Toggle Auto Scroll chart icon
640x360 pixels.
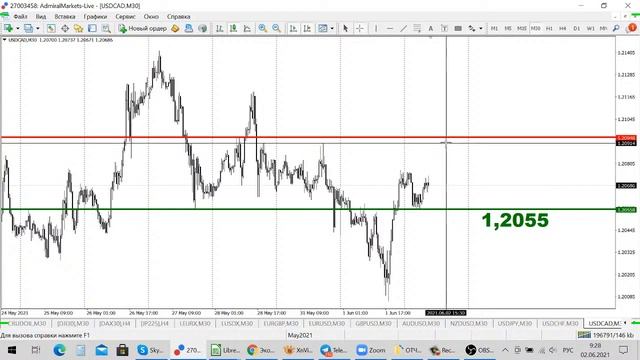click(293, 28)
